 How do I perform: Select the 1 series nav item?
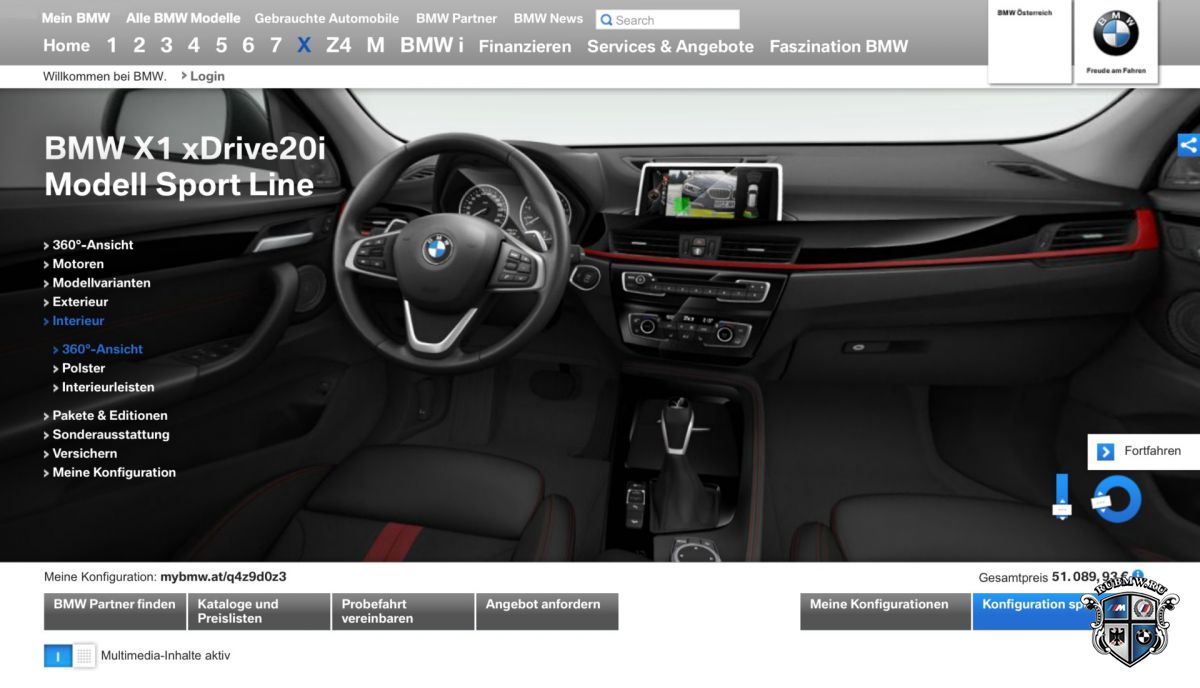pyautogui.click(x=112, y=46)
